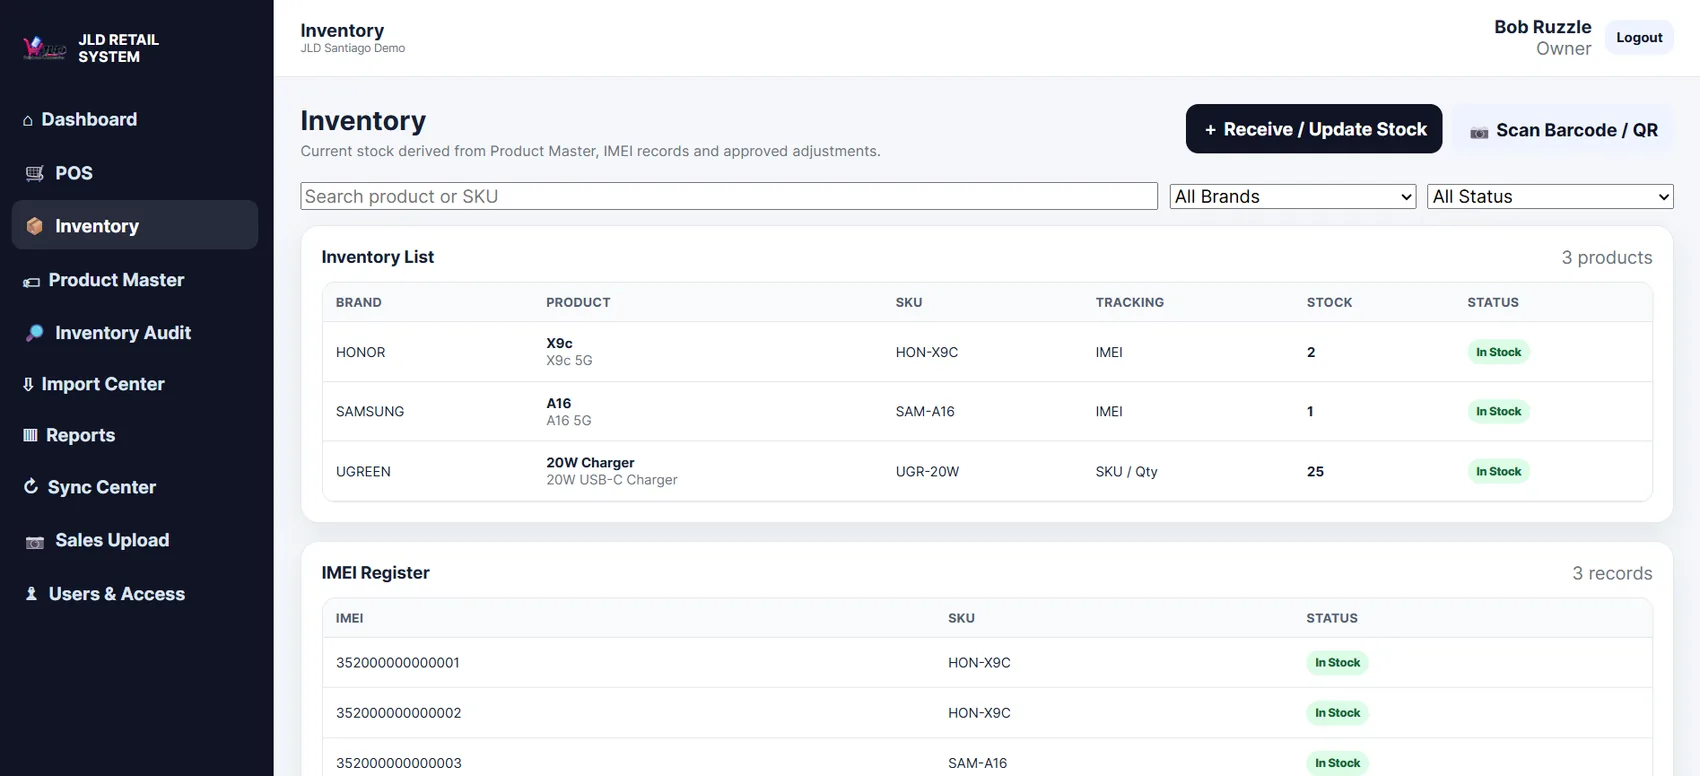The width and height of the screenshot is (1700, 776).
Task: Click the 3 records count label
Action: (1612, 573)
